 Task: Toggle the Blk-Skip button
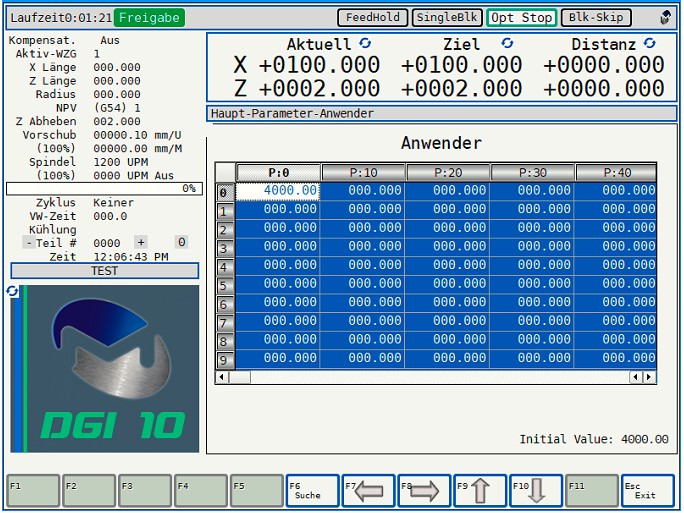pos(596,18)
